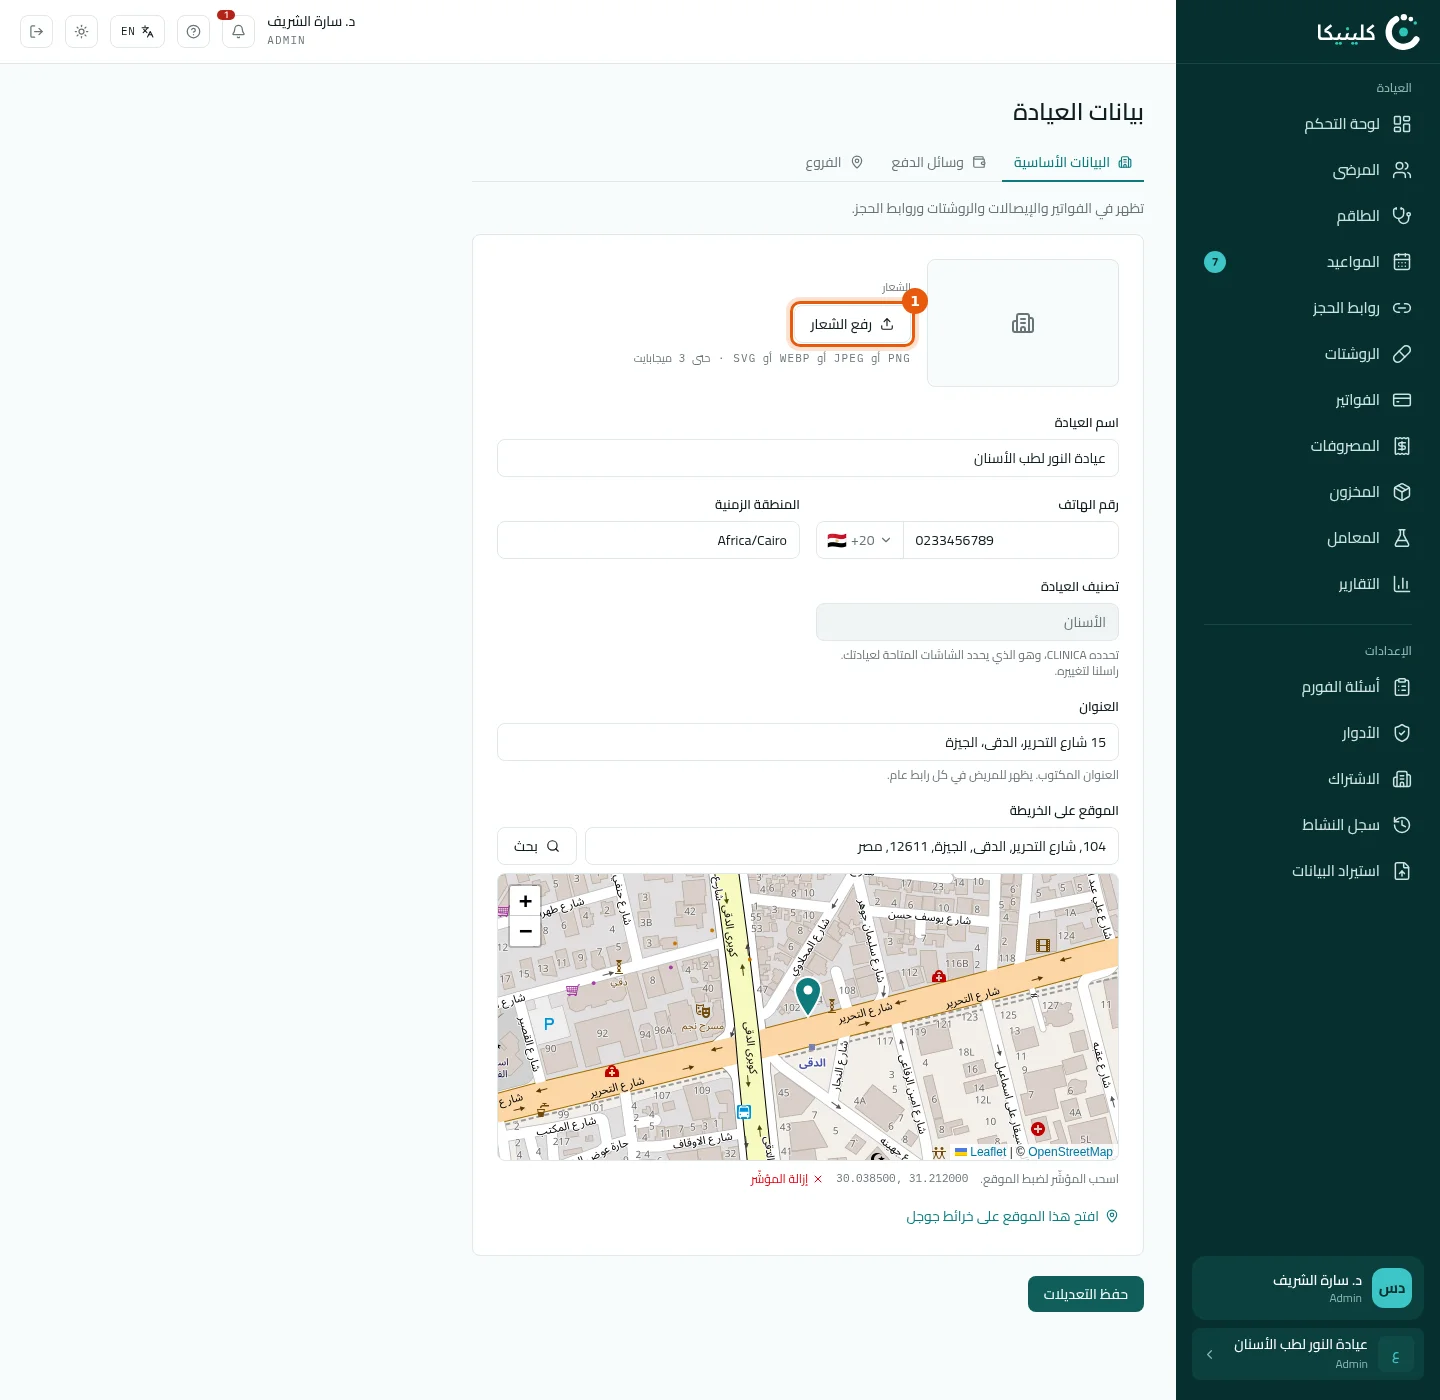Open المواعيد appointments section
Image resolution: width=1440 pixels, height=1400 pixels.
[1308, 262]
